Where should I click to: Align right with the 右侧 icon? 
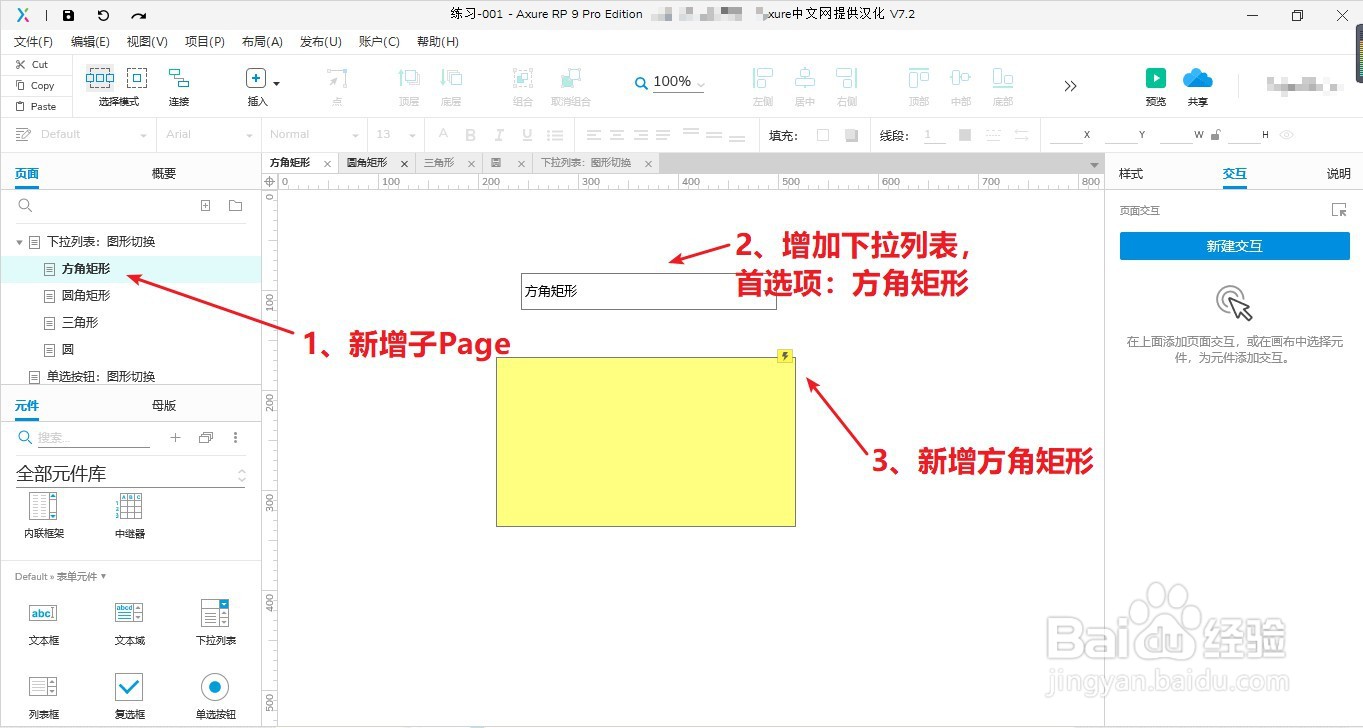[x=847, y=78]
